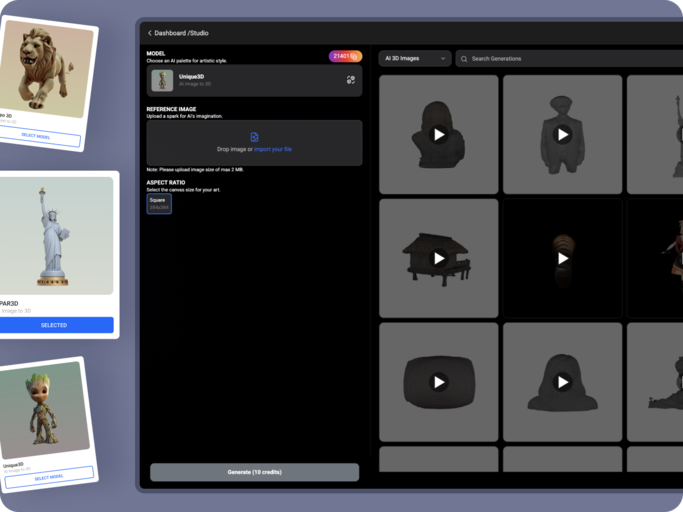Play the bust head 3D generation
Screen dimensions: 683x512
[x=438, y=134]
